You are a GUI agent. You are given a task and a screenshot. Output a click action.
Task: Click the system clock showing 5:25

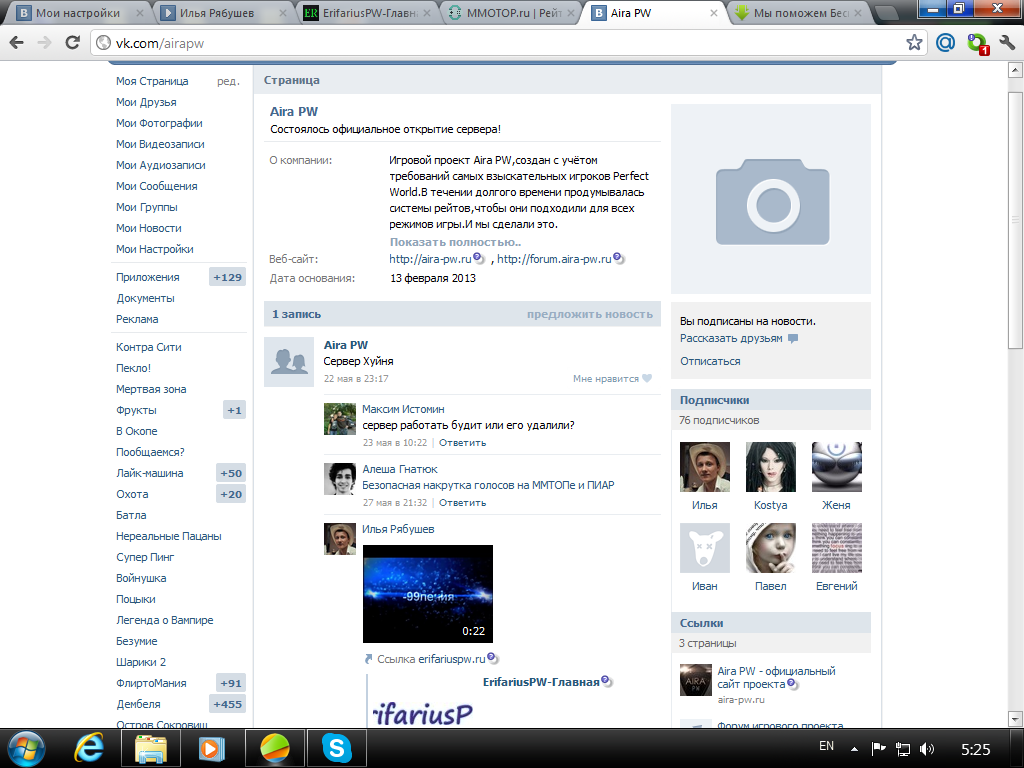pos(976,749)
